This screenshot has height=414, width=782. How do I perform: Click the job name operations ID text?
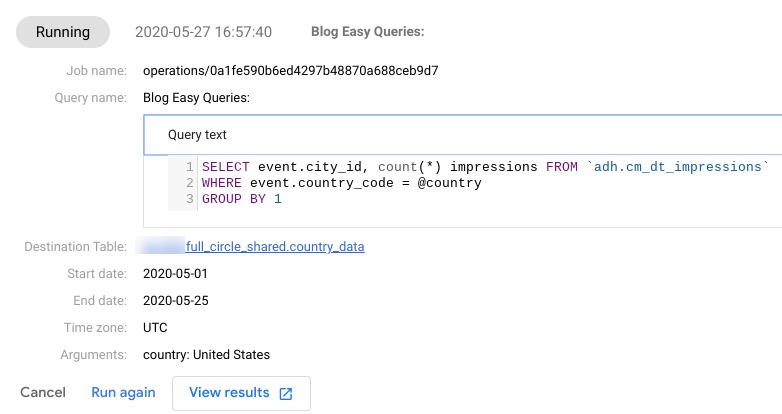(x=291, y=71)
